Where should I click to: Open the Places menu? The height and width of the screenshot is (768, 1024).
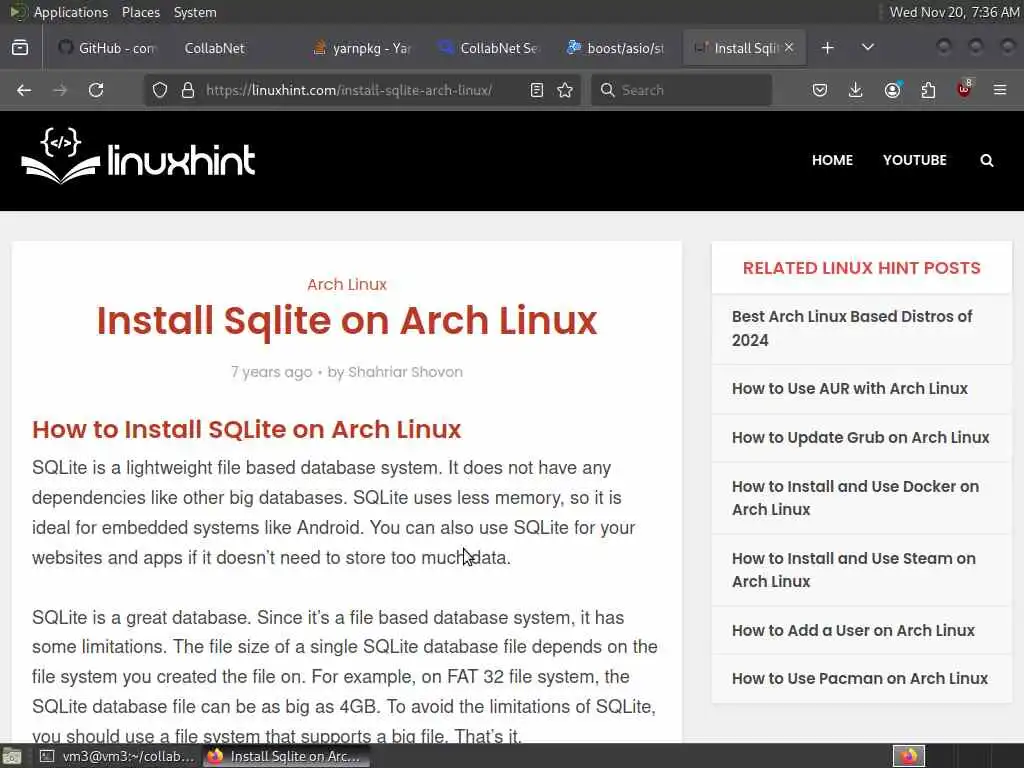click(x=140, y=12)
